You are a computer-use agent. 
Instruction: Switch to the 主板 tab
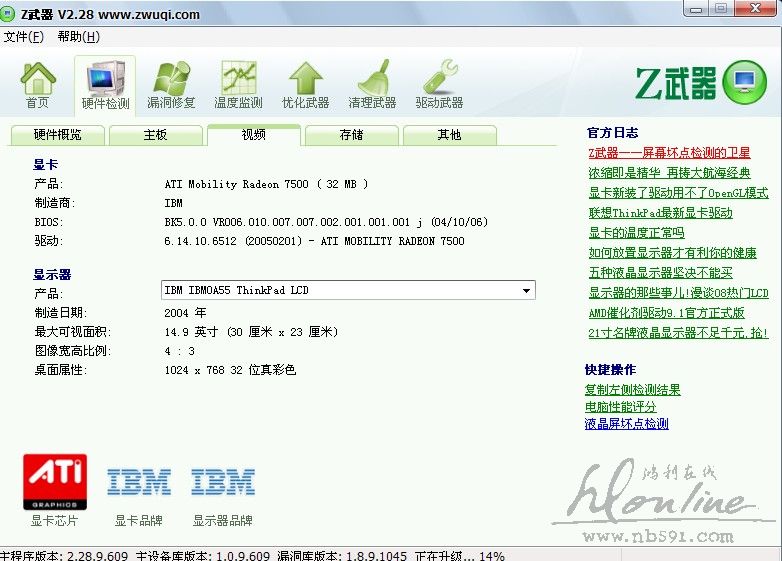click(155, 135)
